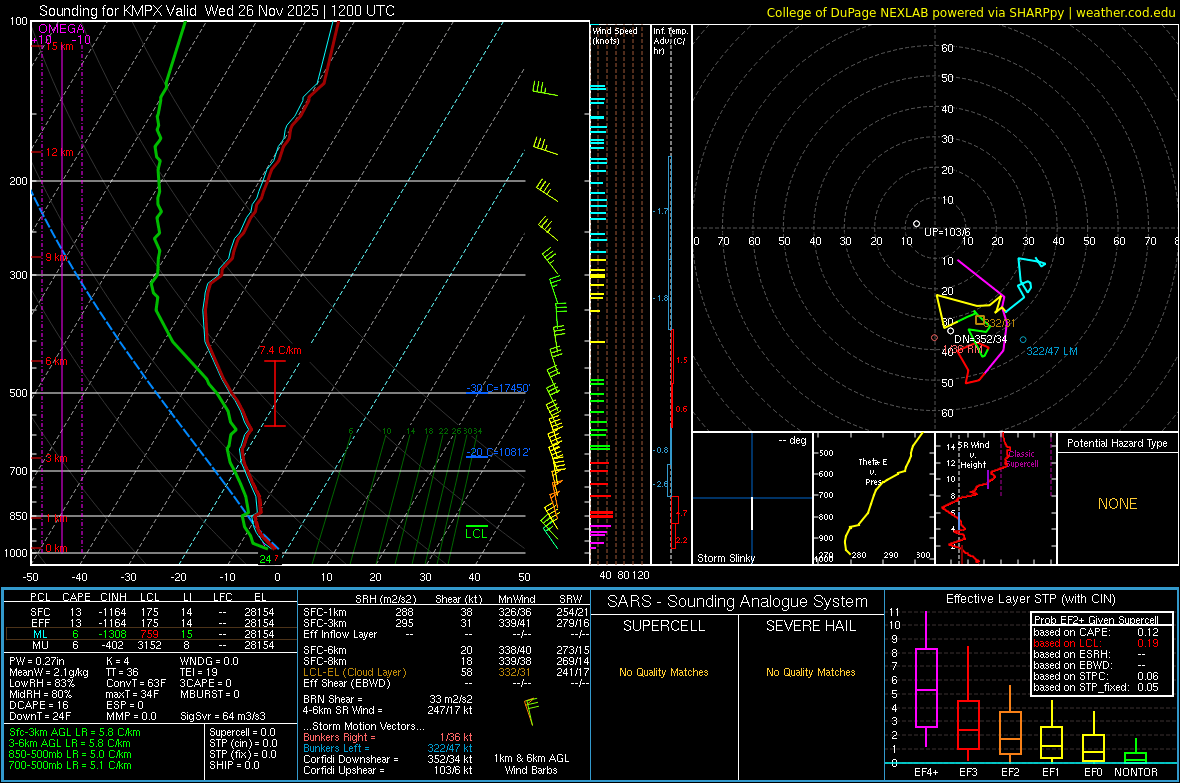Click the Potential Hazard Type header
This screenshot has height=783, width=1180.
1117,443
